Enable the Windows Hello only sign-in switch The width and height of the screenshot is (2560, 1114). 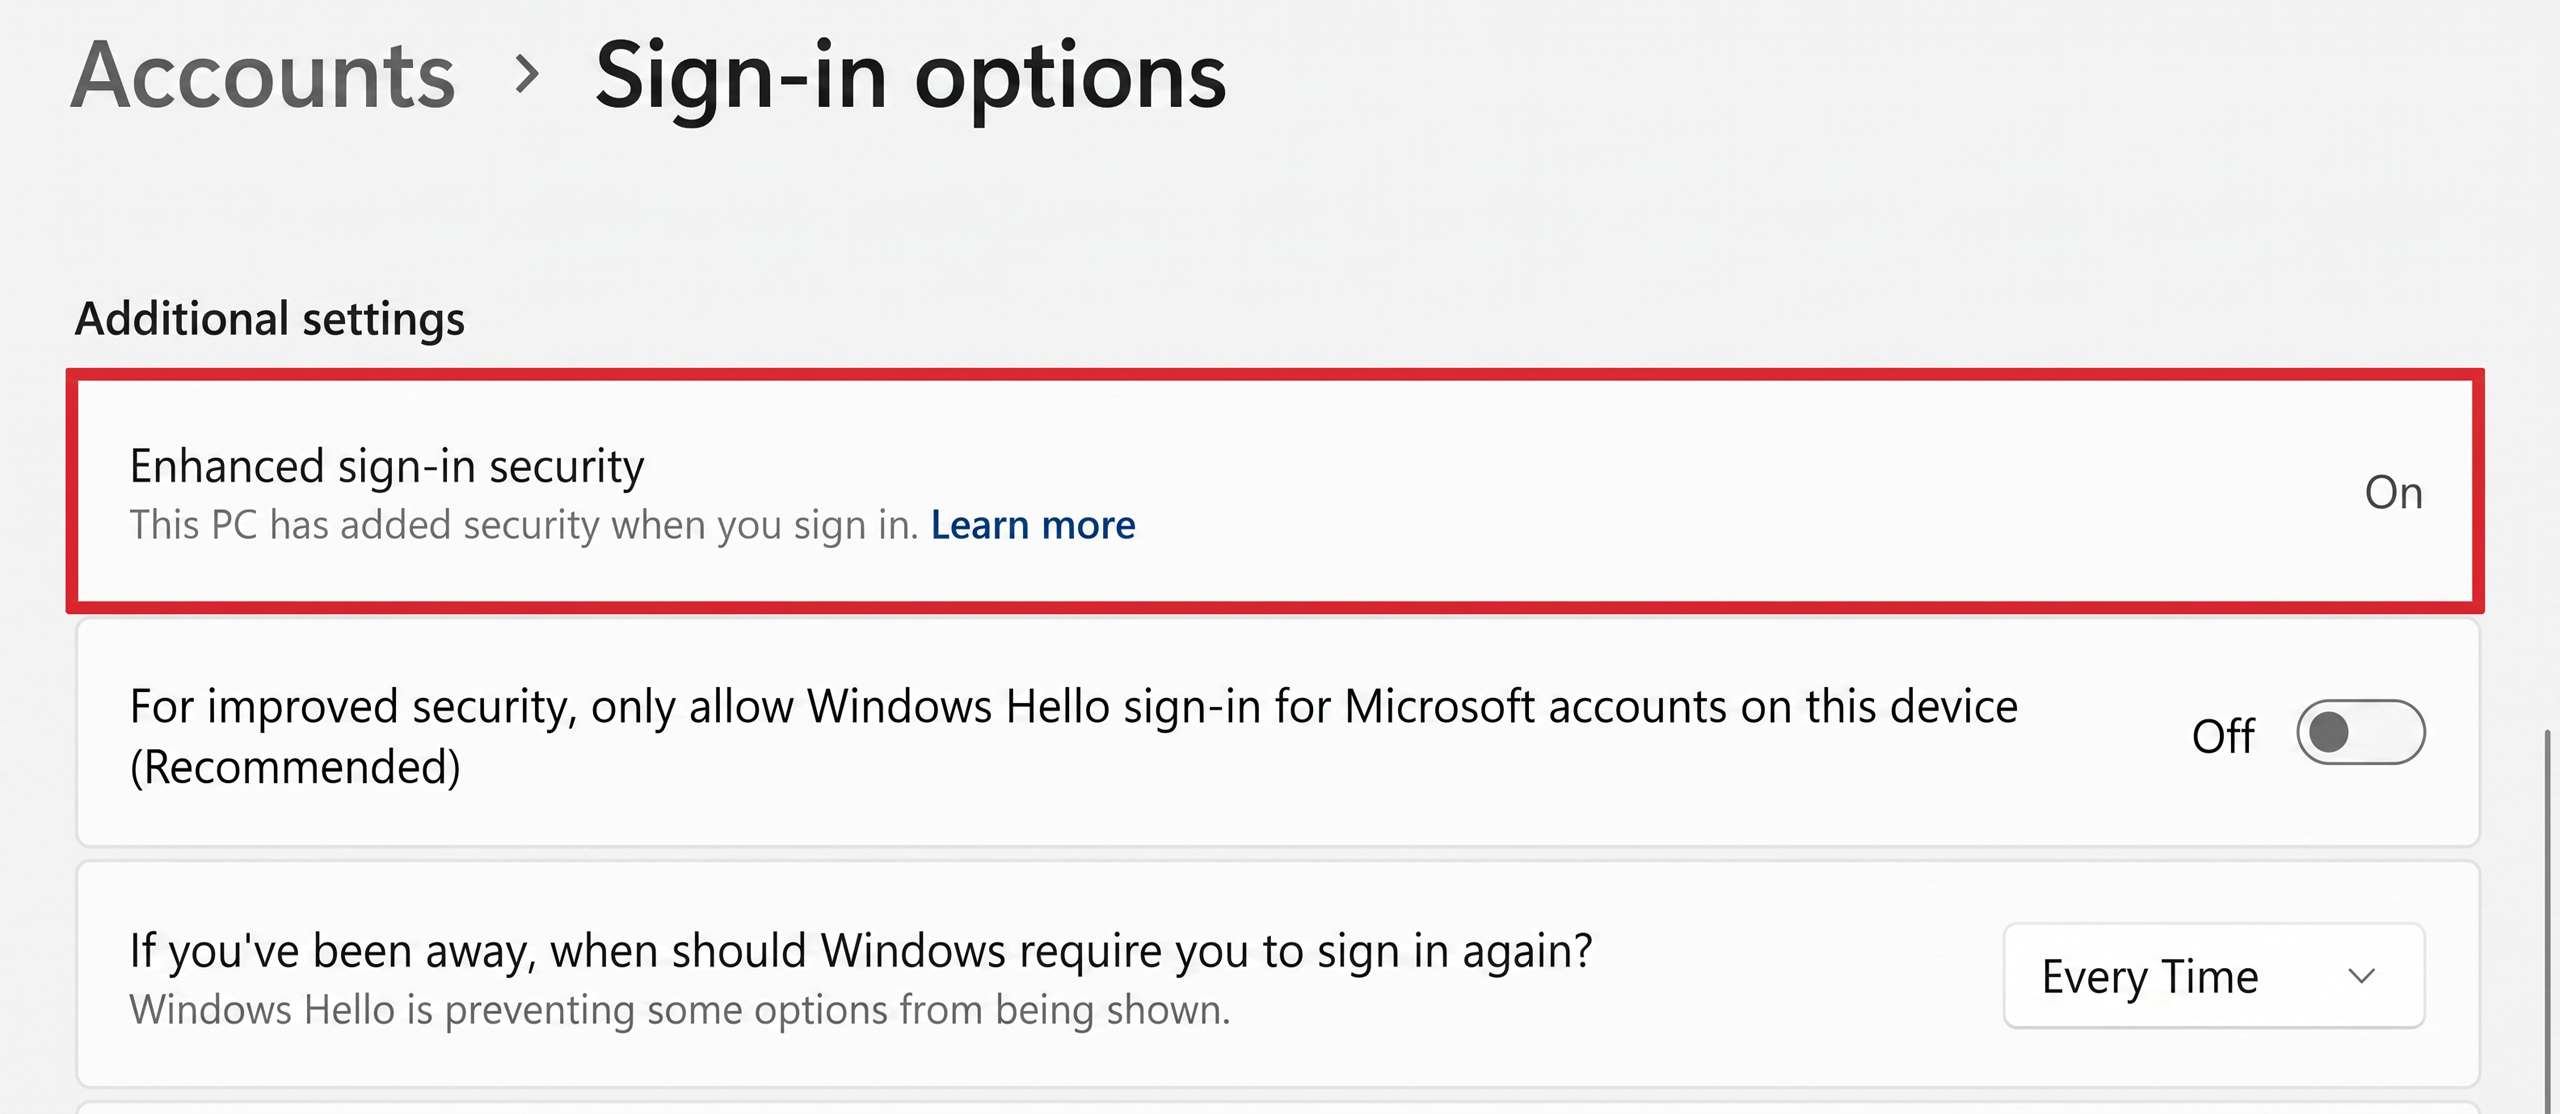click(2360, 733)
